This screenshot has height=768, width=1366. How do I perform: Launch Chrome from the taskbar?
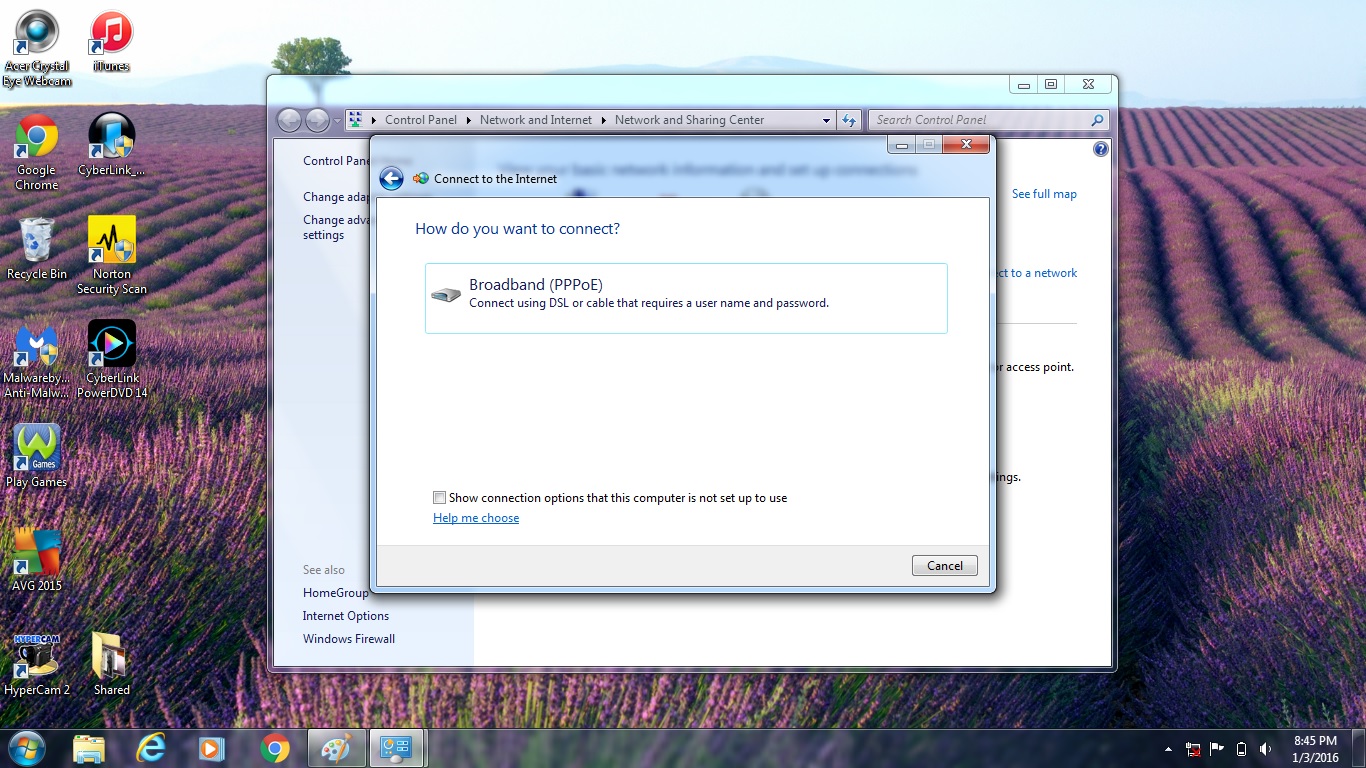274,748
